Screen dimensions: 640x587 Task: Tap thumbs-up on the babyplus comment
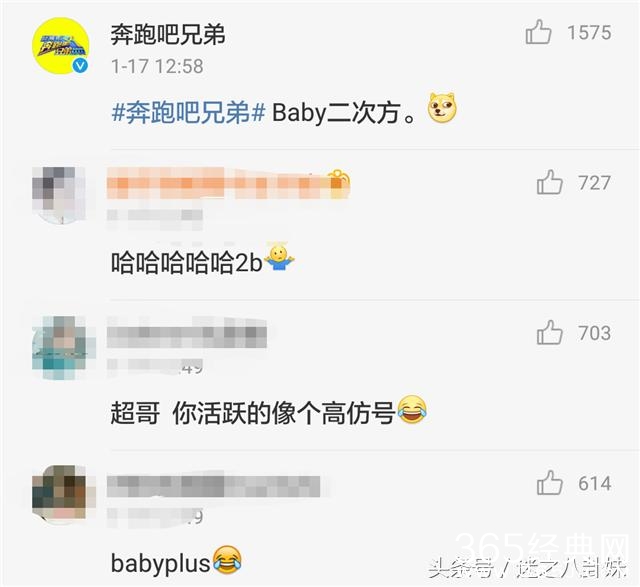click(x=550, y=482)
